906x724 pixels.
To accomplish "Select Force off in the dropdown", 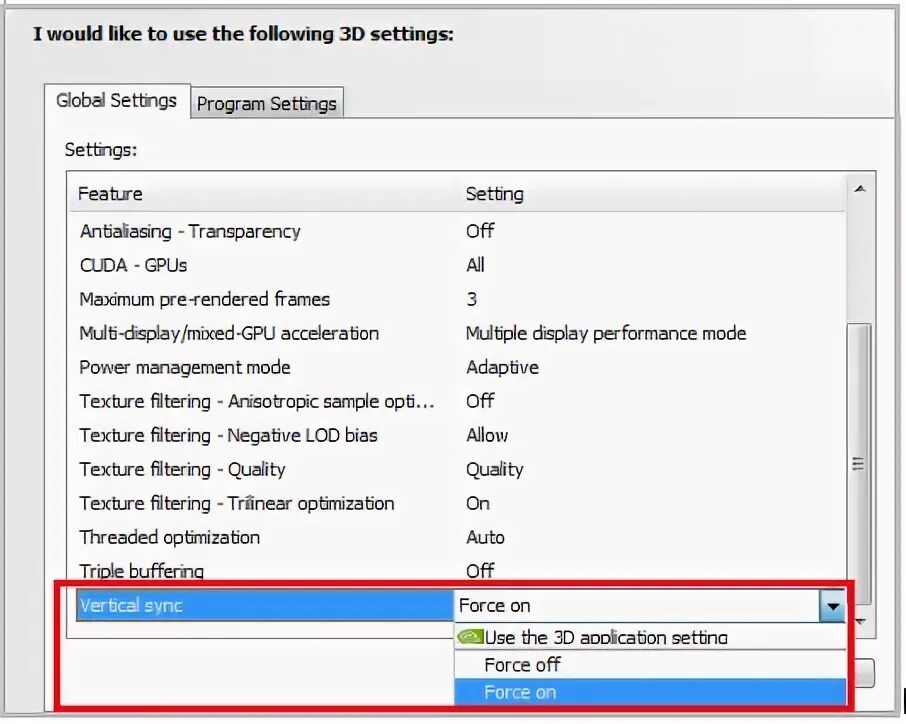I will pyautogui.click(x=522, y=665).
